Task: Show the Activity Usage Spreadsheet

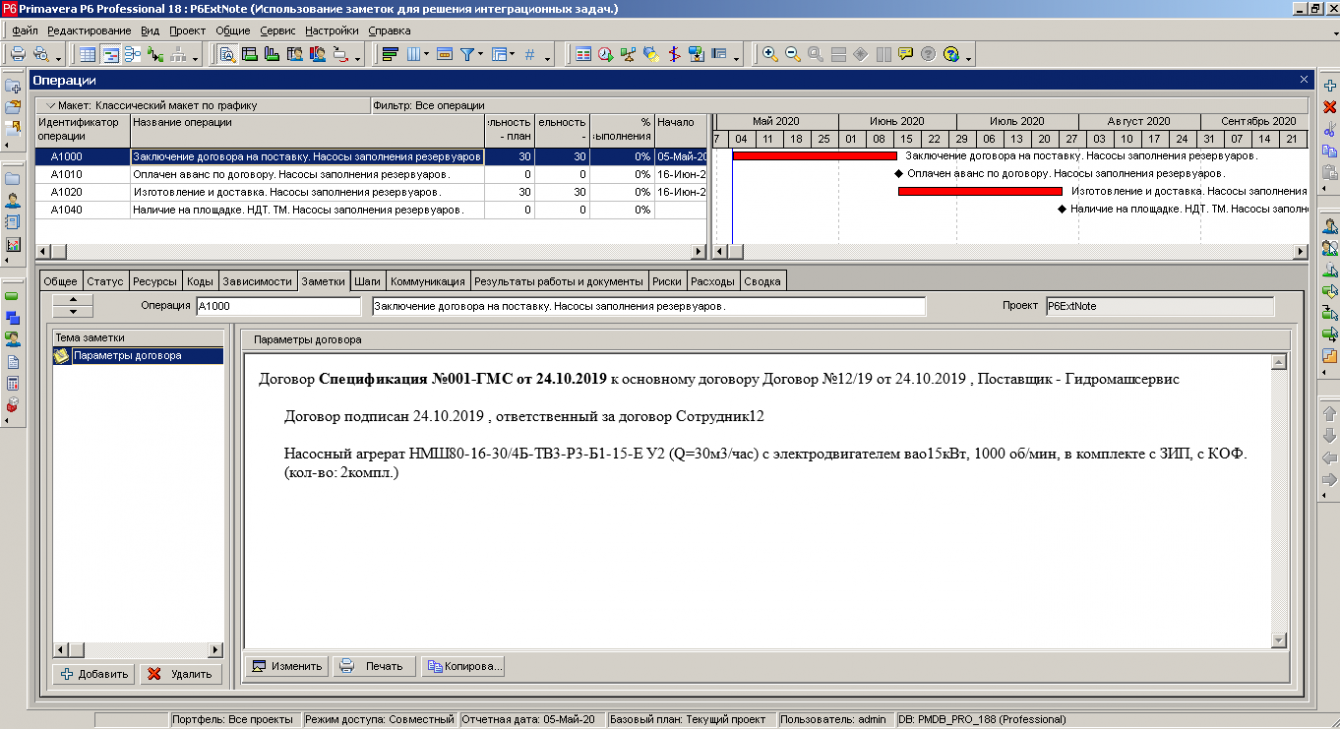Action: (x=249, y=54)
